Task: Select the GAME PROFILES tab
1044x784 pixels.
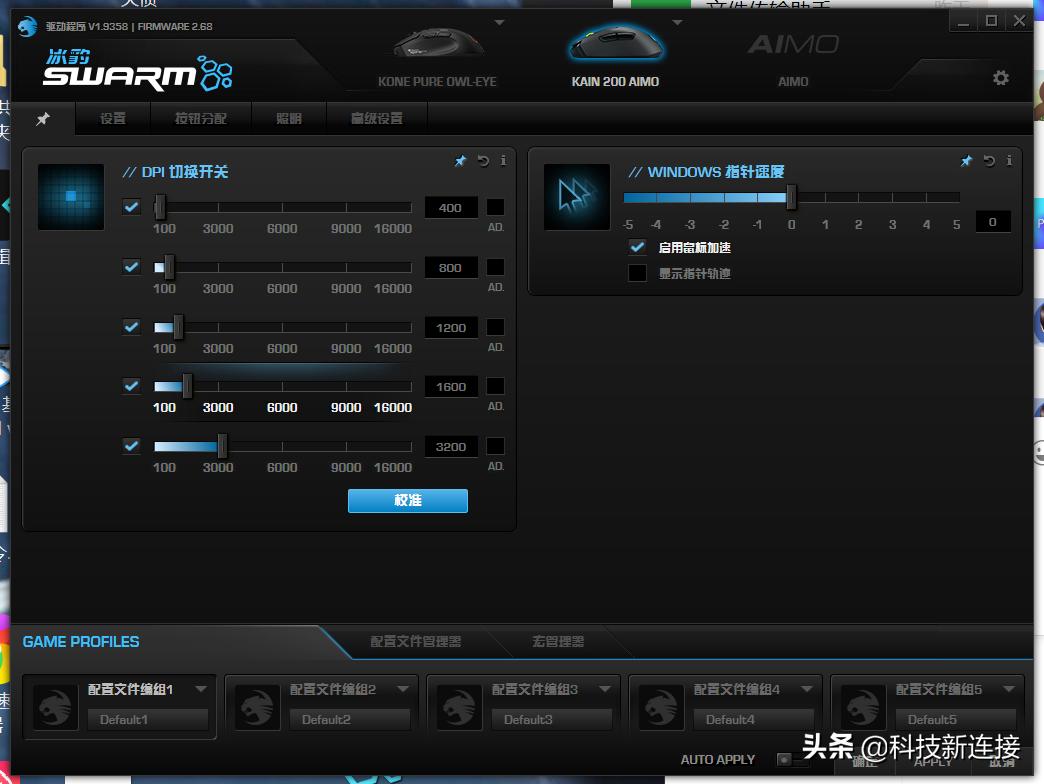Action: (x=81, y=642)
